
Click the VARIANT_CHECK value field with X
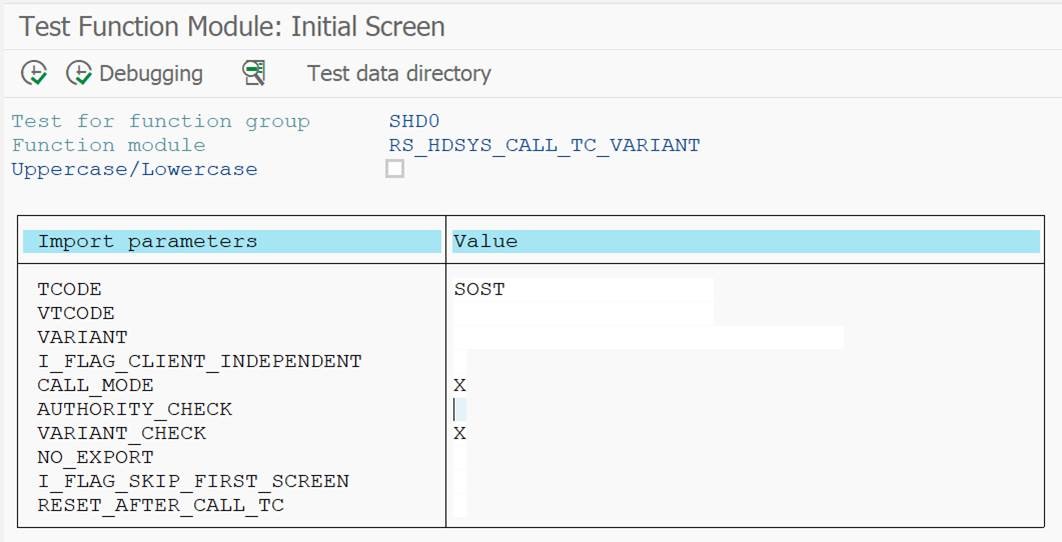460,433
